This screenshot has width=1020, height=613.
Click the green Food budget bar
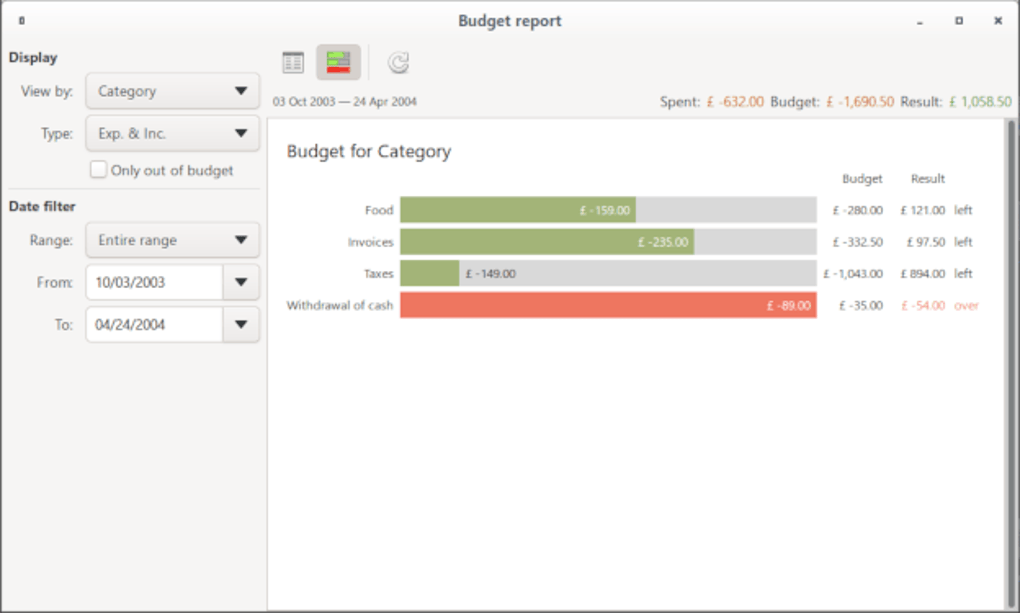[x=517, y=210]
